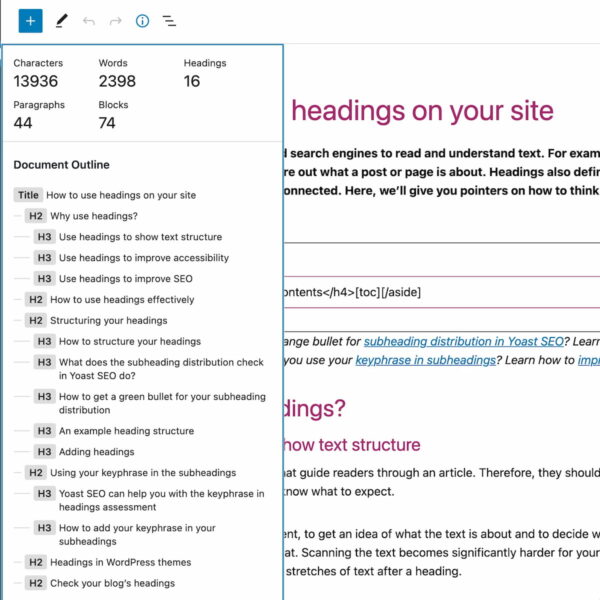The image size is (600, 600).
Task: Jump to Title 'How to use headings on your site'
Action: 105,195
